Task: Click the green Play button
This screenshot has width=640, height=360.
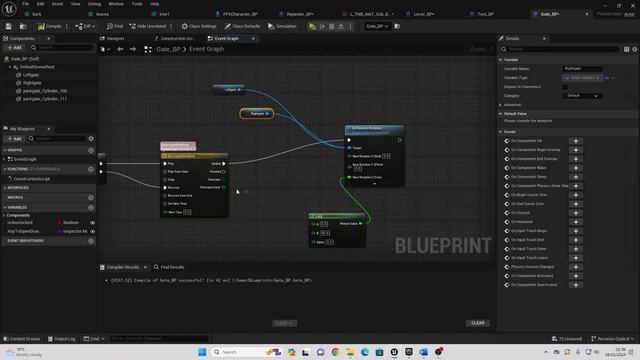Action: [x=312, y=26]
